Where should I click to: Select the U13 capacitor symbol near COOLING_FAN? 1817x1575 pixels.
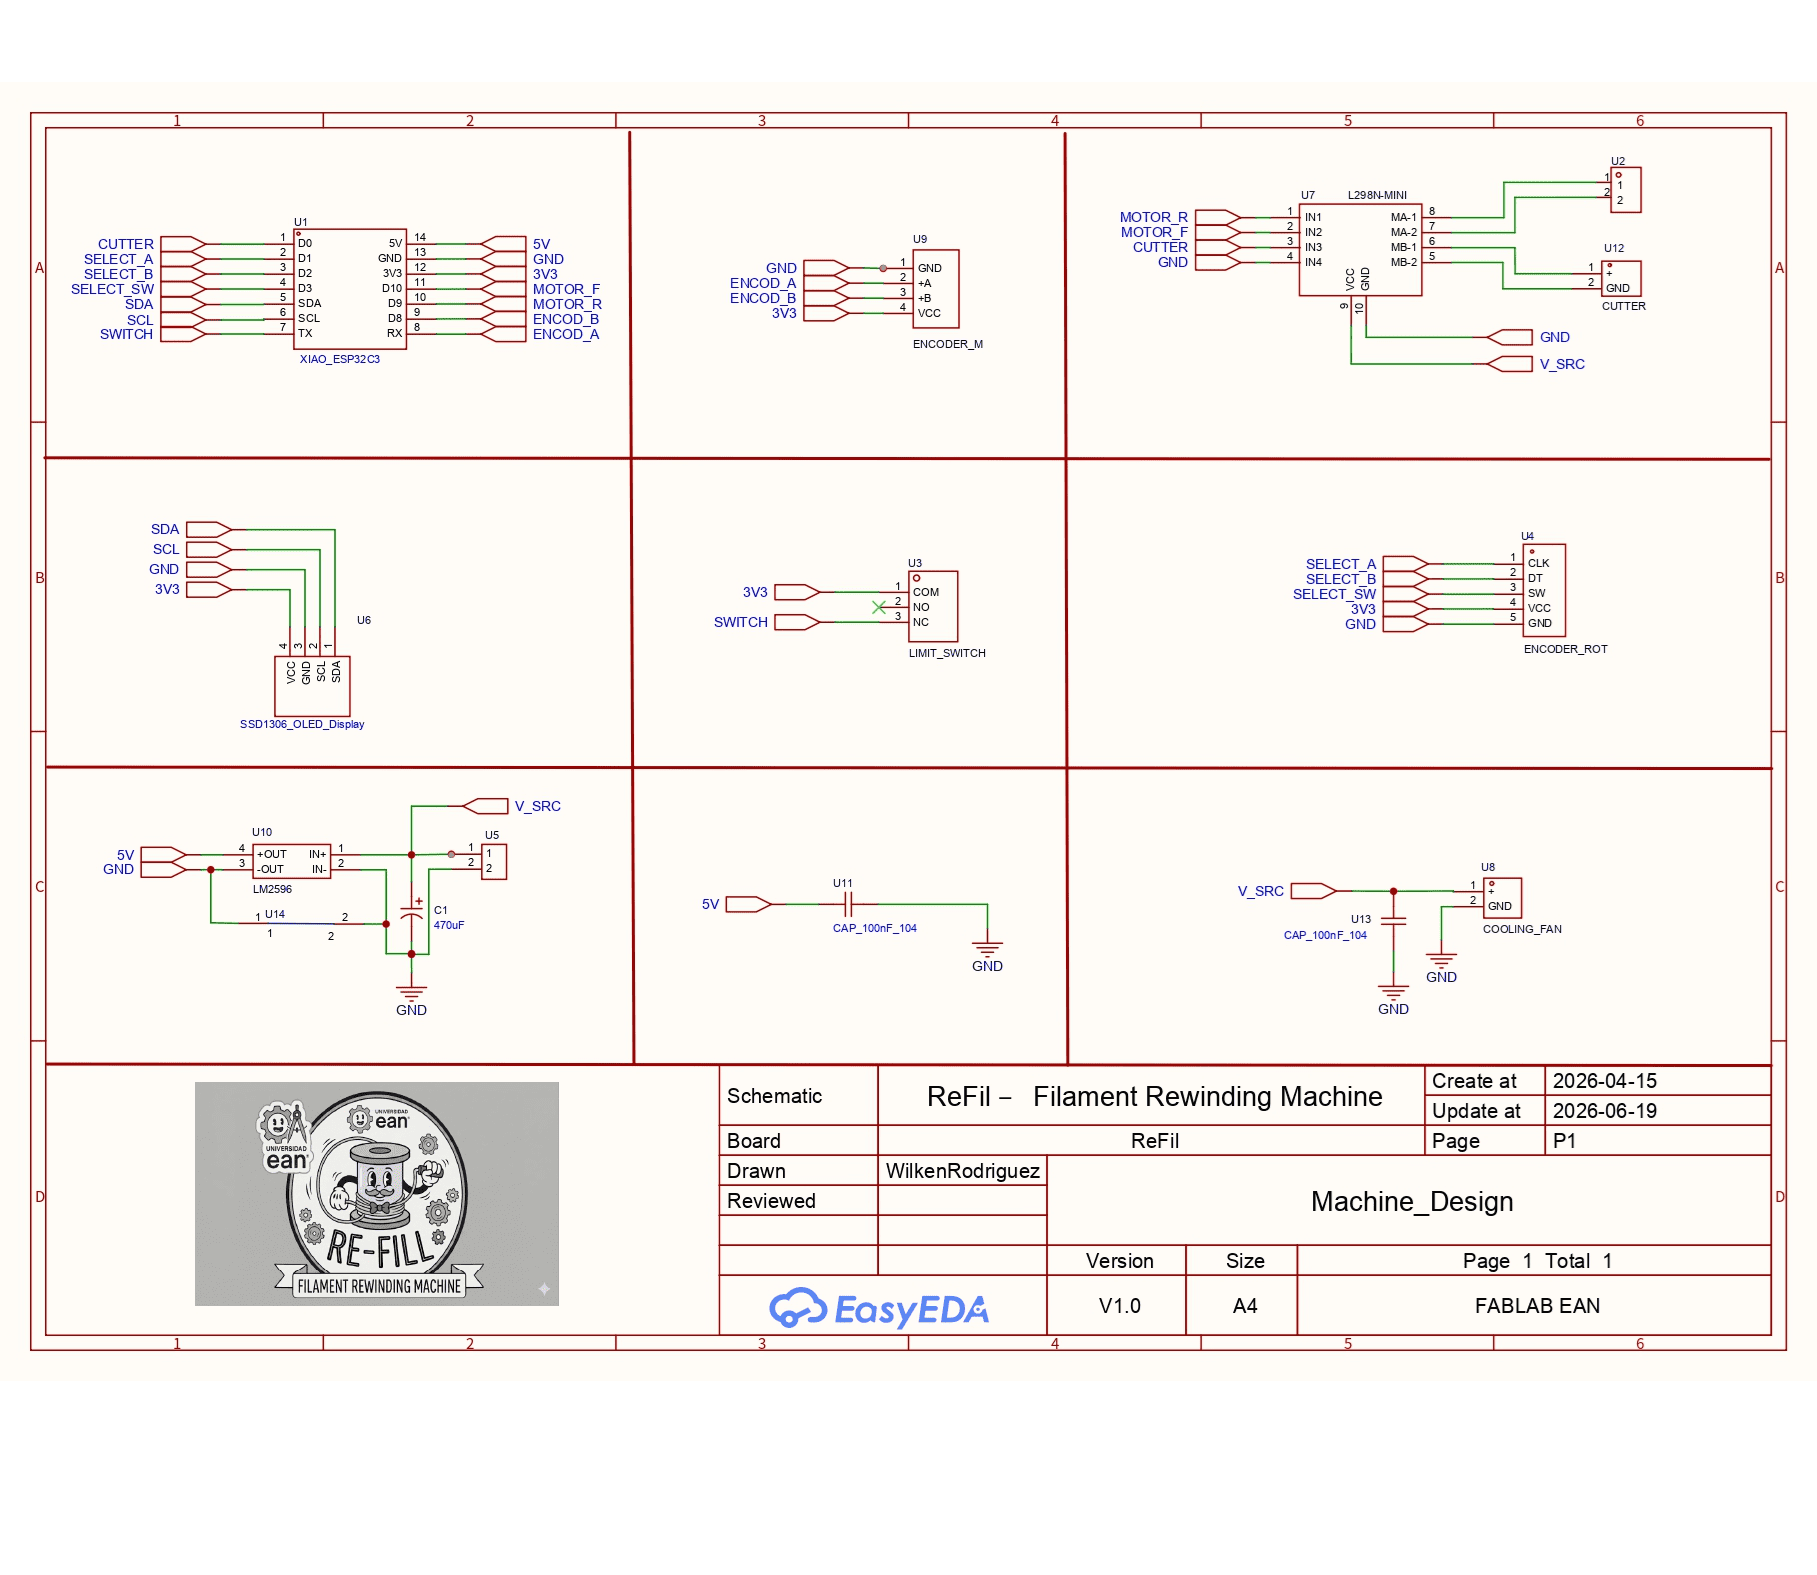pyautogui.click(x=1393, y=921)
